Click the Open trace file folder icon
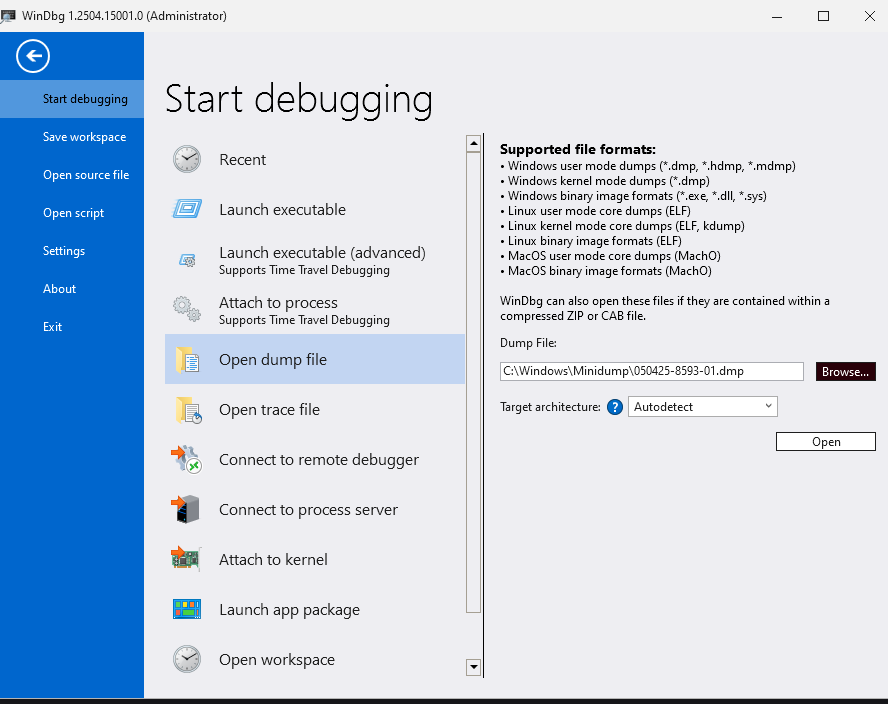Screen dimensions: 888x704 [188, 410]
